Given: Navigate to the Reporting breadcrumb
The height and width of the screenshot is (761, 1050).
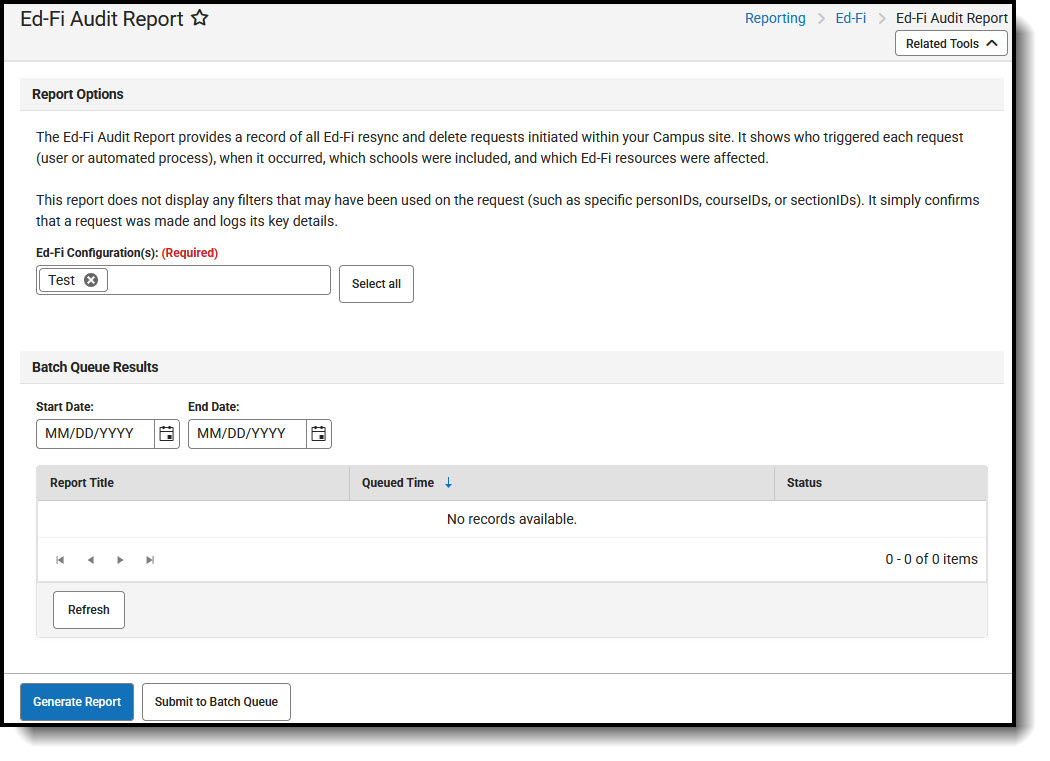Looking at the screenshot, I should point(775,17).
